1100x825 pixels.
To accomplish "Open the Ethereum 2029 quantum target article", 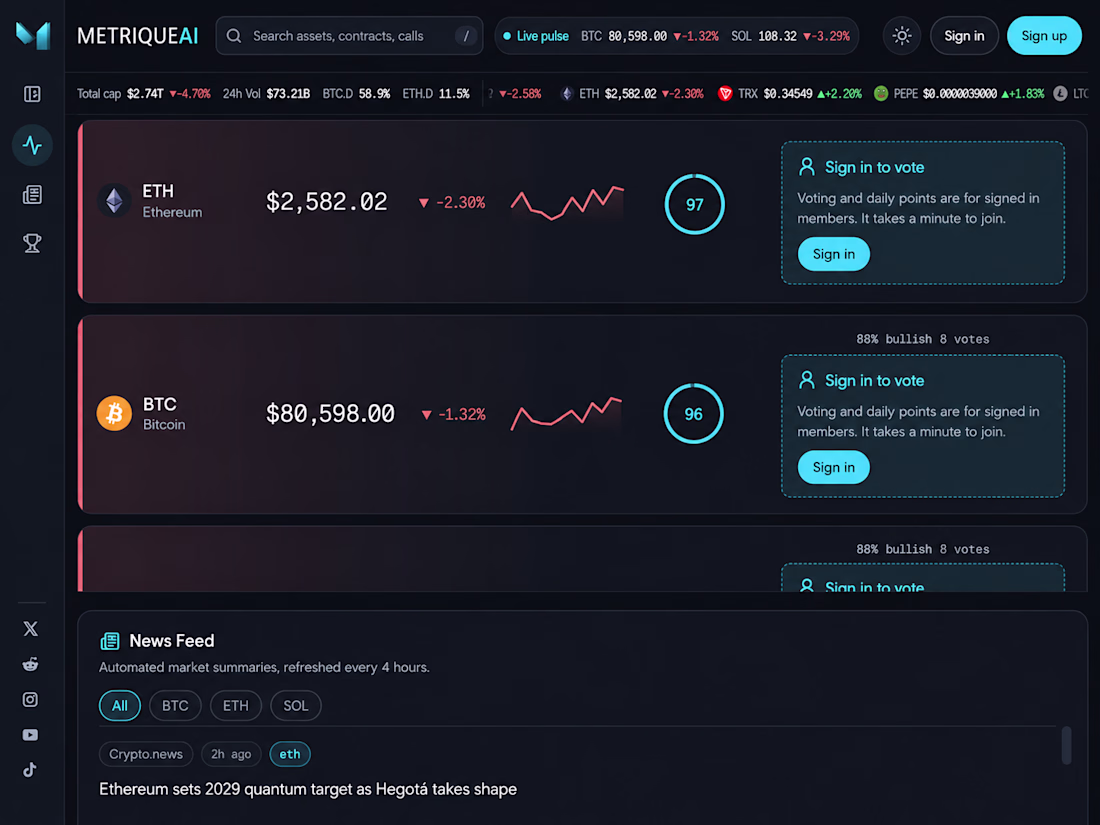I will pyautogui.click(x=308, y=789).
